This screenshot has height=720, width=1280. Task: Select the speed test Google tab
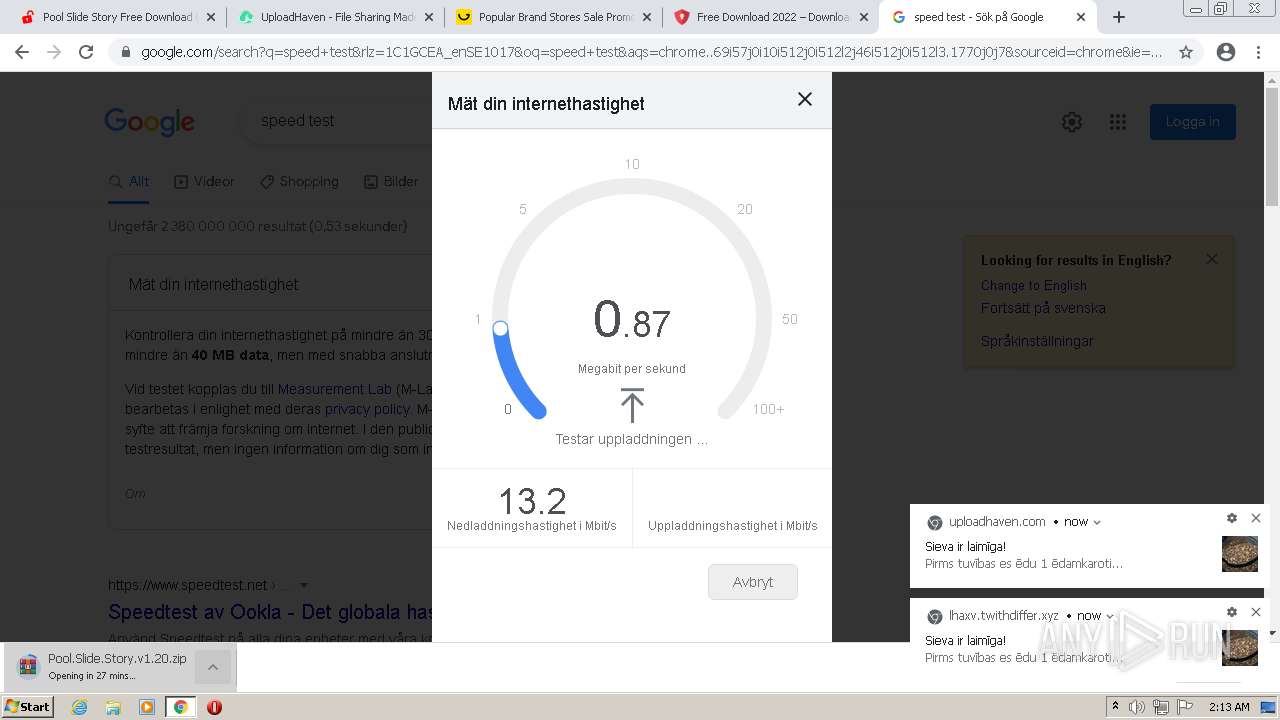[978, 17]
